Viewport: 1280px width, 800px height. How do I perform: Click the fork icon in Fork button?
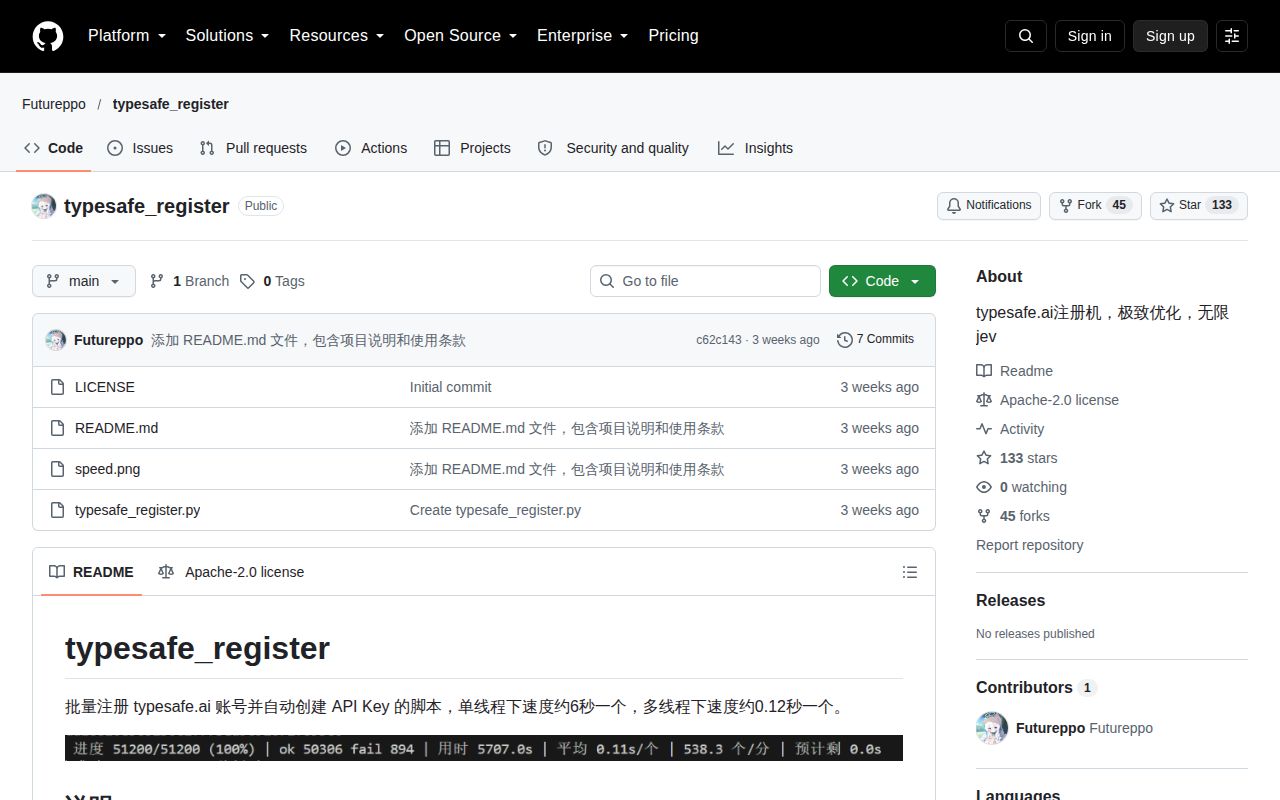[1066, 205]
